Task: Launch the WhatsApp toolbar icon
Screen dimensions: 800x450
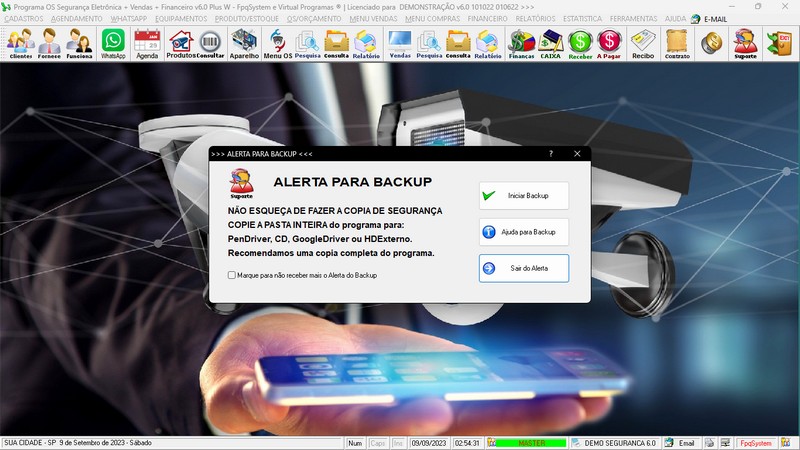Action: (x=113, y=43)
